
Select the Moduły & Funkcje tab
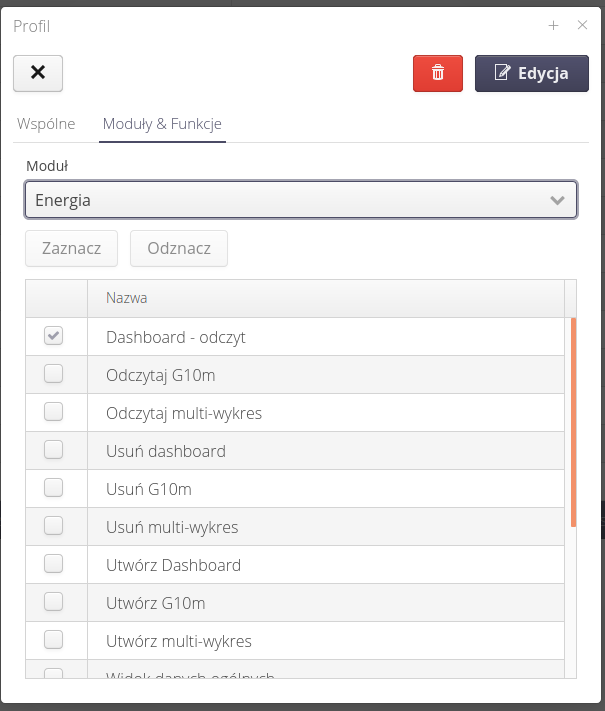point(162,124)
